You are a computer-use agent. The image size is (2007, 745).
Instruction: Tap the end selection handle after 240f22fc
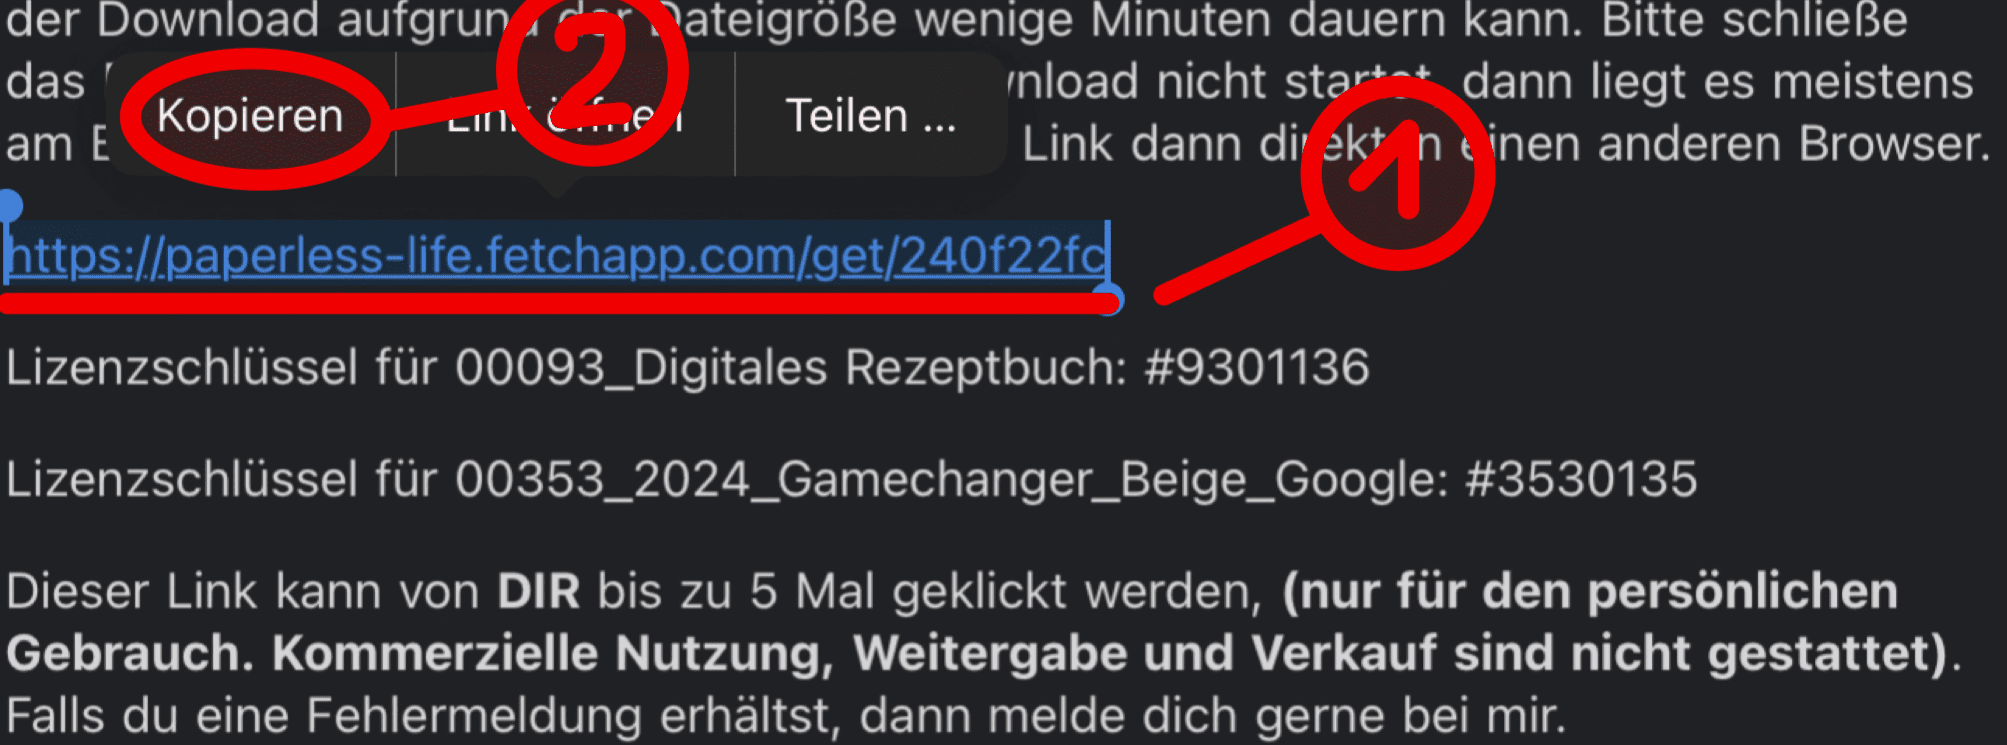(1108, 298)
